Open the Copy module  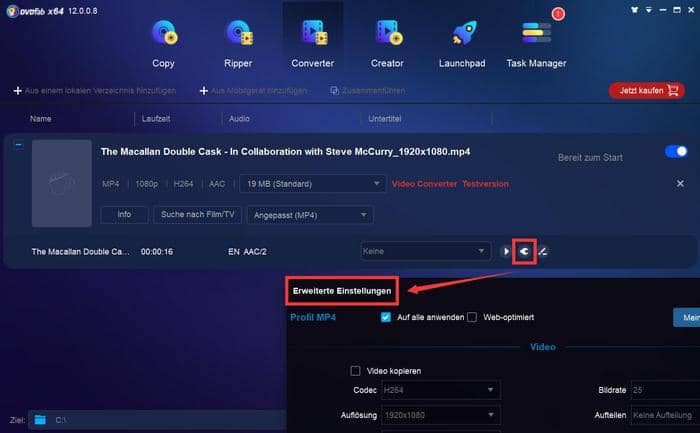coord(163,44)
